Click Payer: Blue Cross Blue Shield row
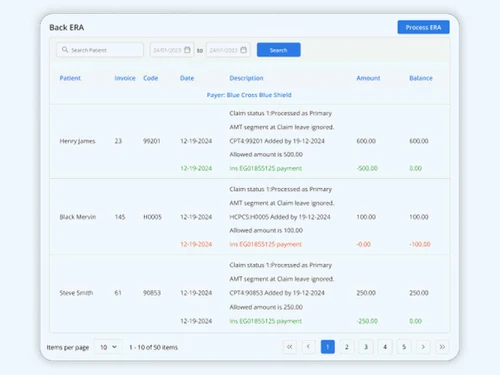Image resolution: width=500 pixels, height=375 pixels. click(x=249, y=95)
